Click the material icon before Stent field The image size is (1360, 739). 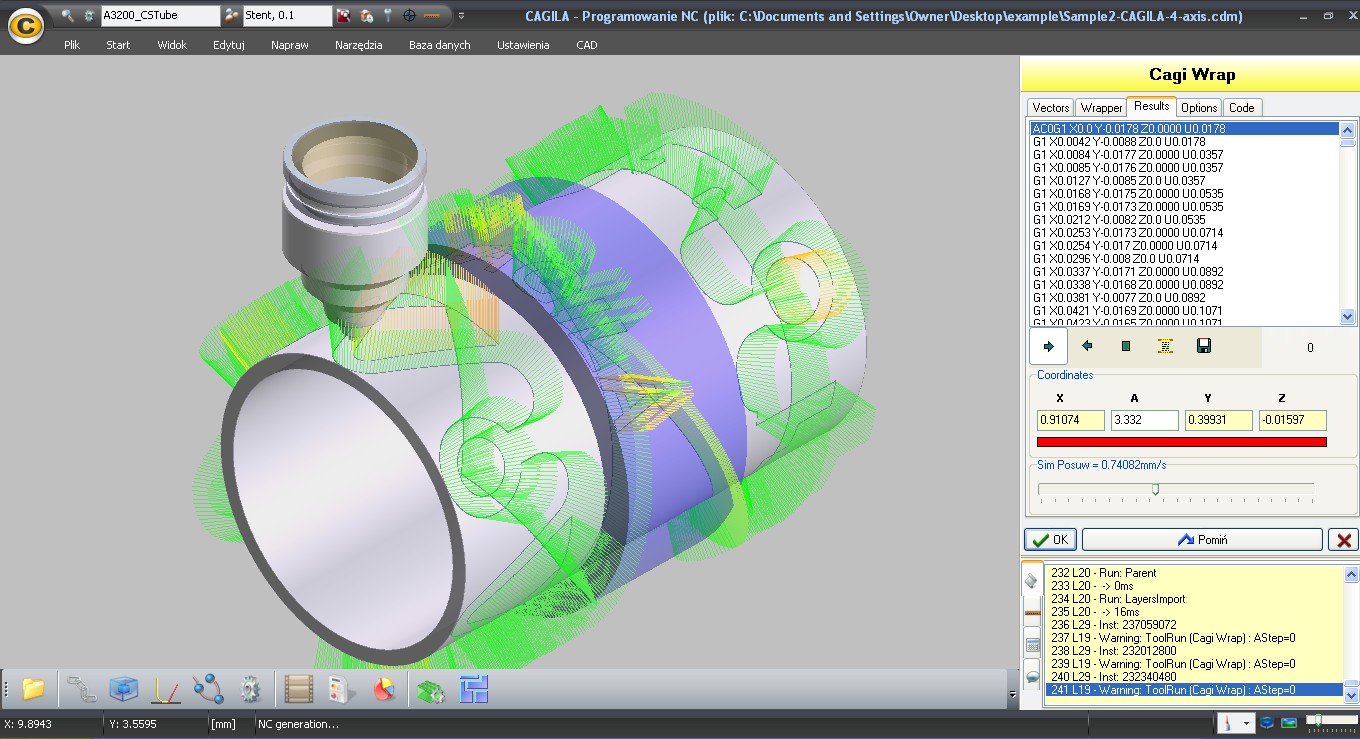pos(232,16)
